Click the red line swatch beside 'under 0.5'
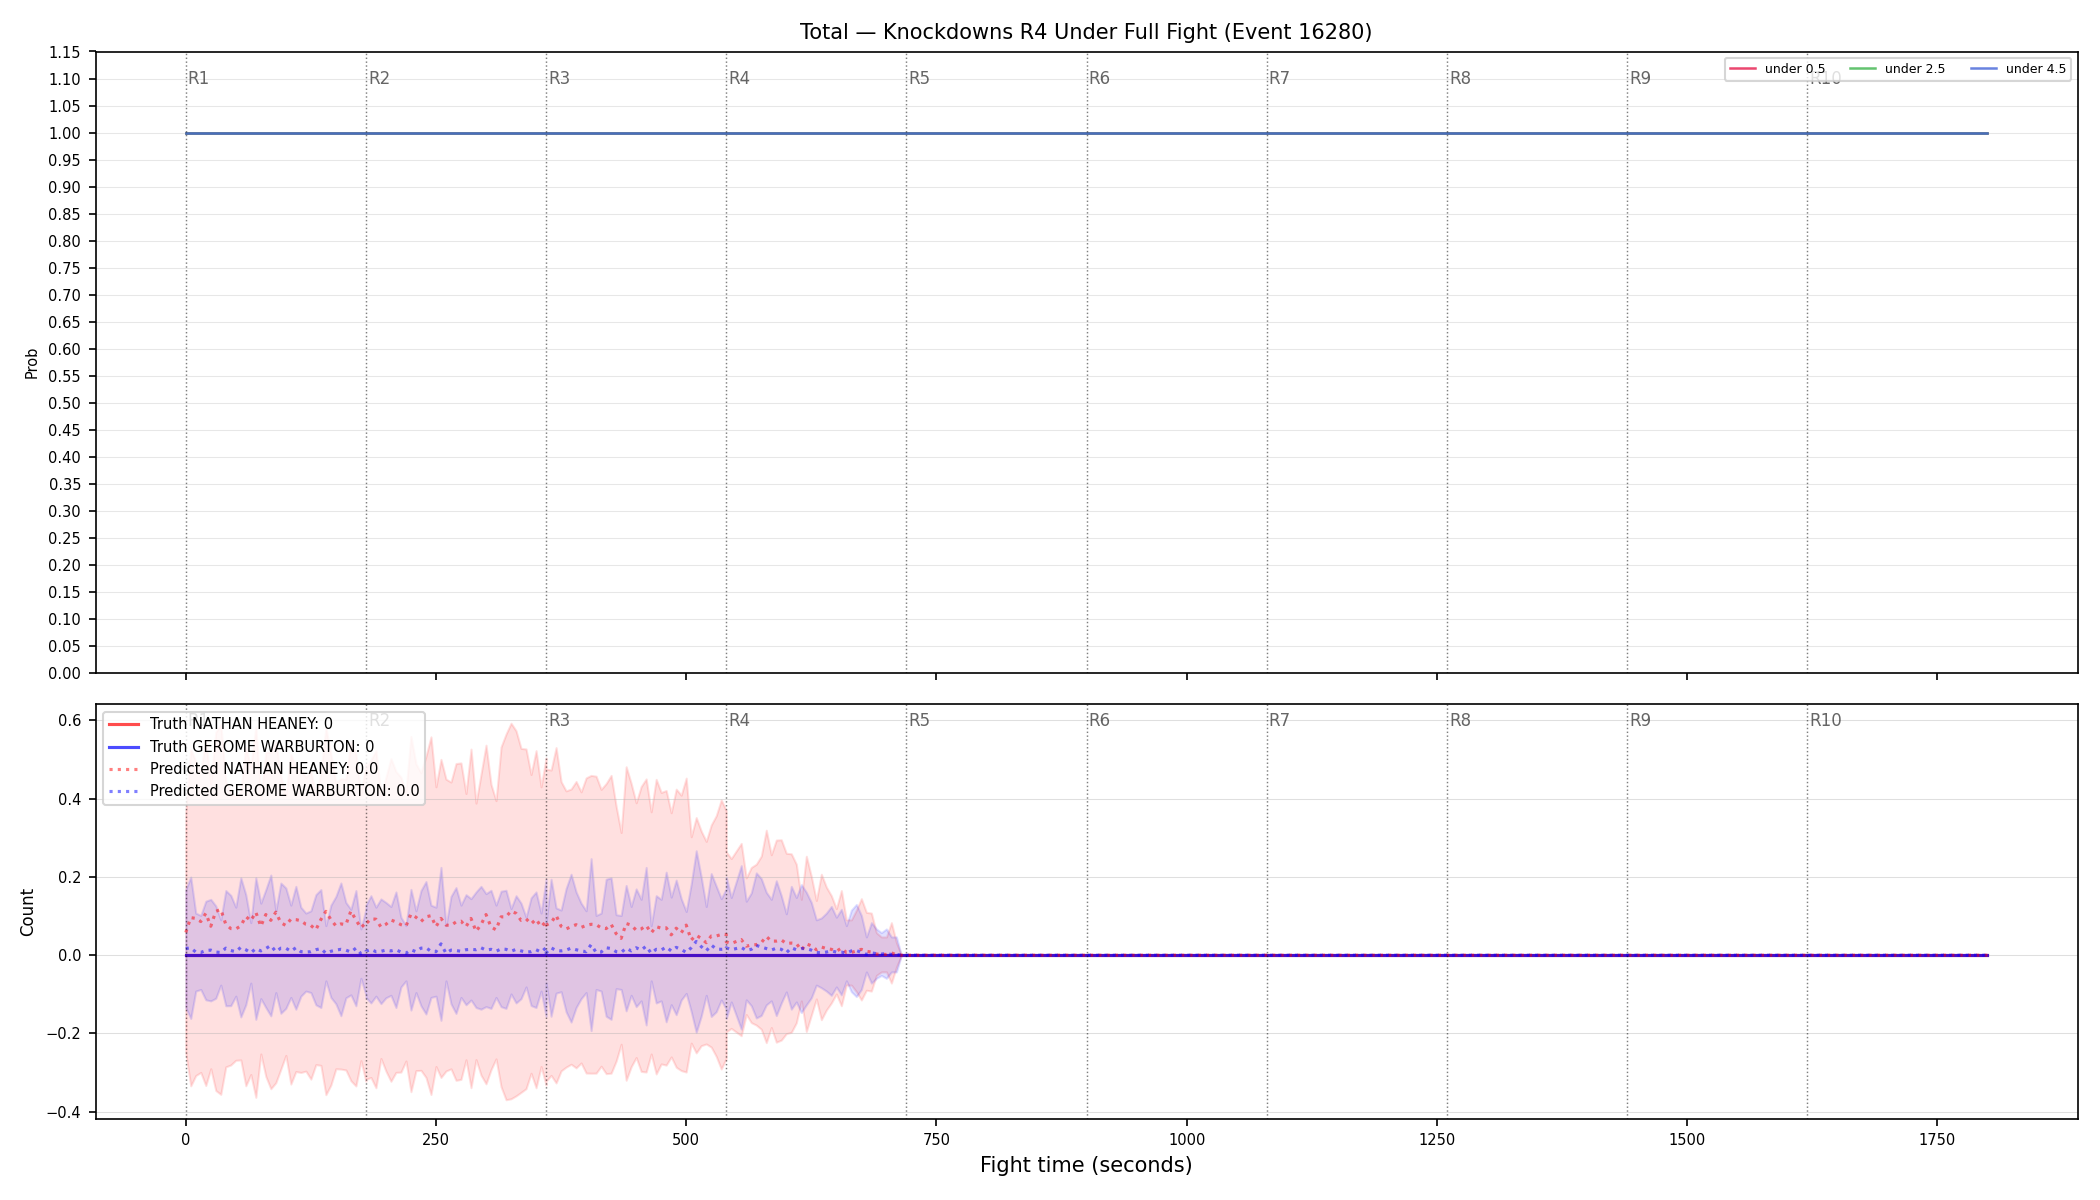Viewport: 2100px width, 1200px height. pos(1743,69)
